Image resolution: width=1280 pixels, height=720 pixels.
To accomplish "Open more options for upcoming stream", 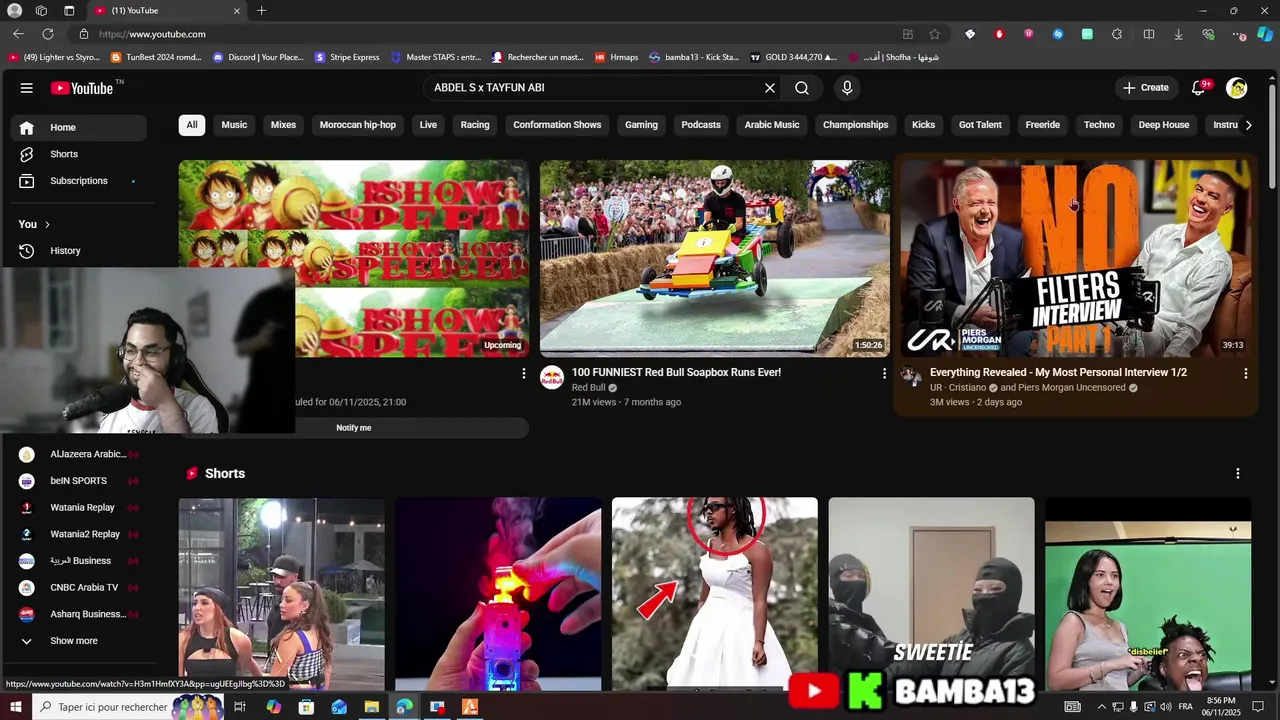I will coord(523,373).
